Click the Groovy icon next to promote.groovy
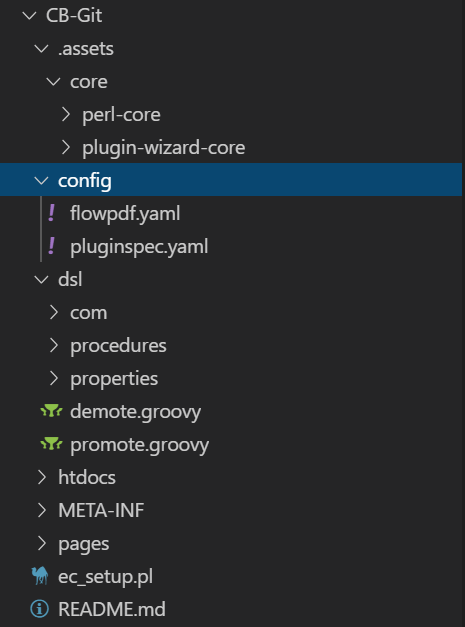Image resolution: width=465 pixels, height=627 pixels. point(52,444)
